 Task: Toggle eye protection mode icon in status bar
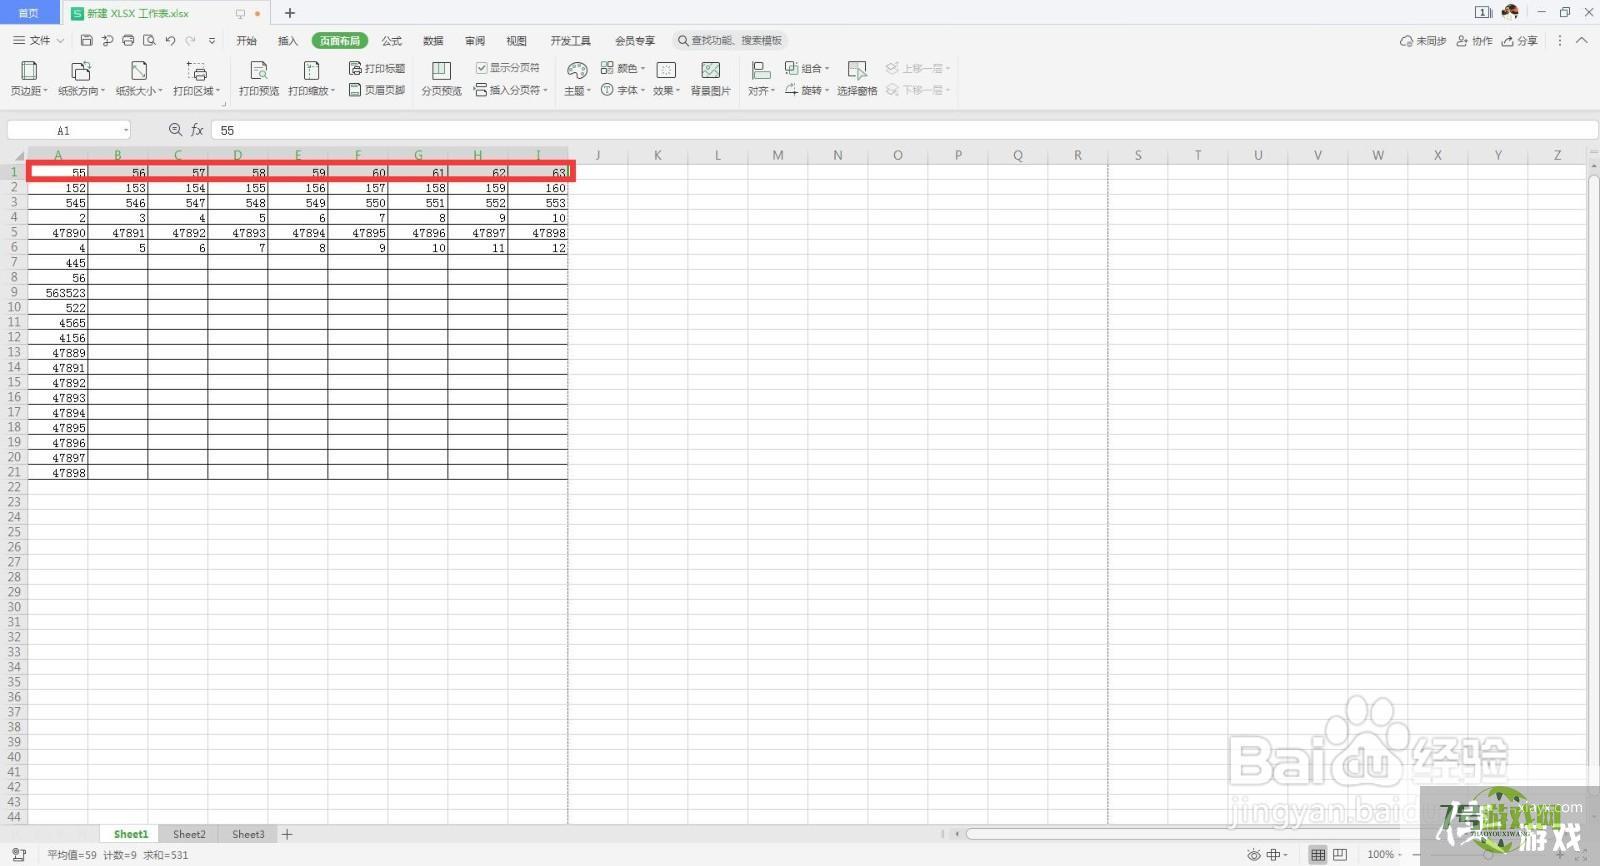(x=1253, y=855)
